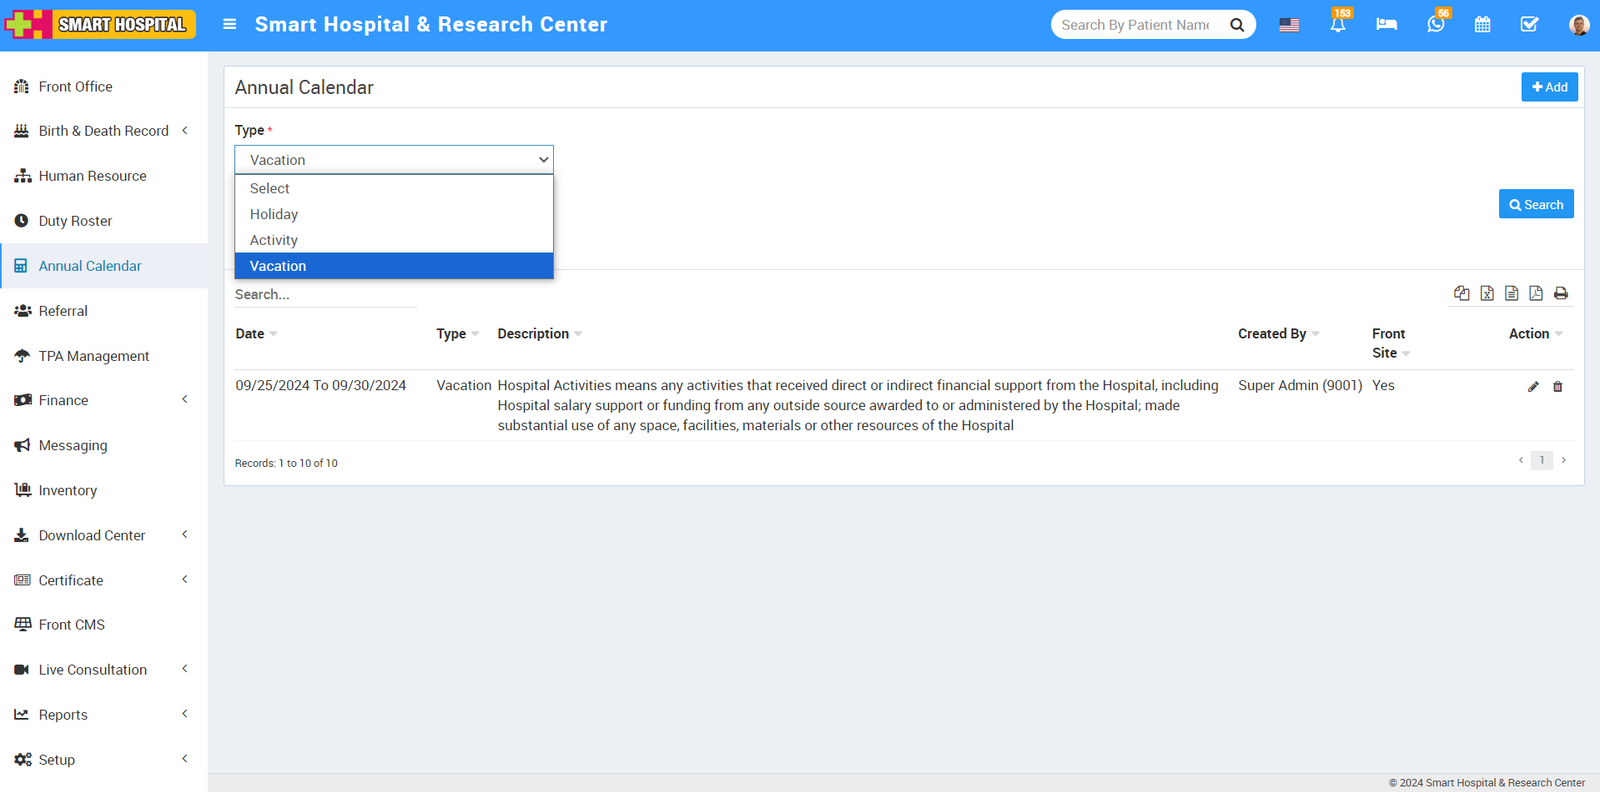The width and height of the screenshot is (1600, 792).
Task: Print the calendar table
Action: click(x=1561, y=293)
